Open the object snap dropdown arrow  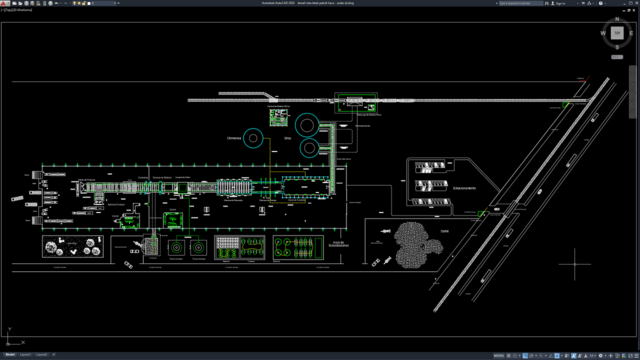pos(562,356)
